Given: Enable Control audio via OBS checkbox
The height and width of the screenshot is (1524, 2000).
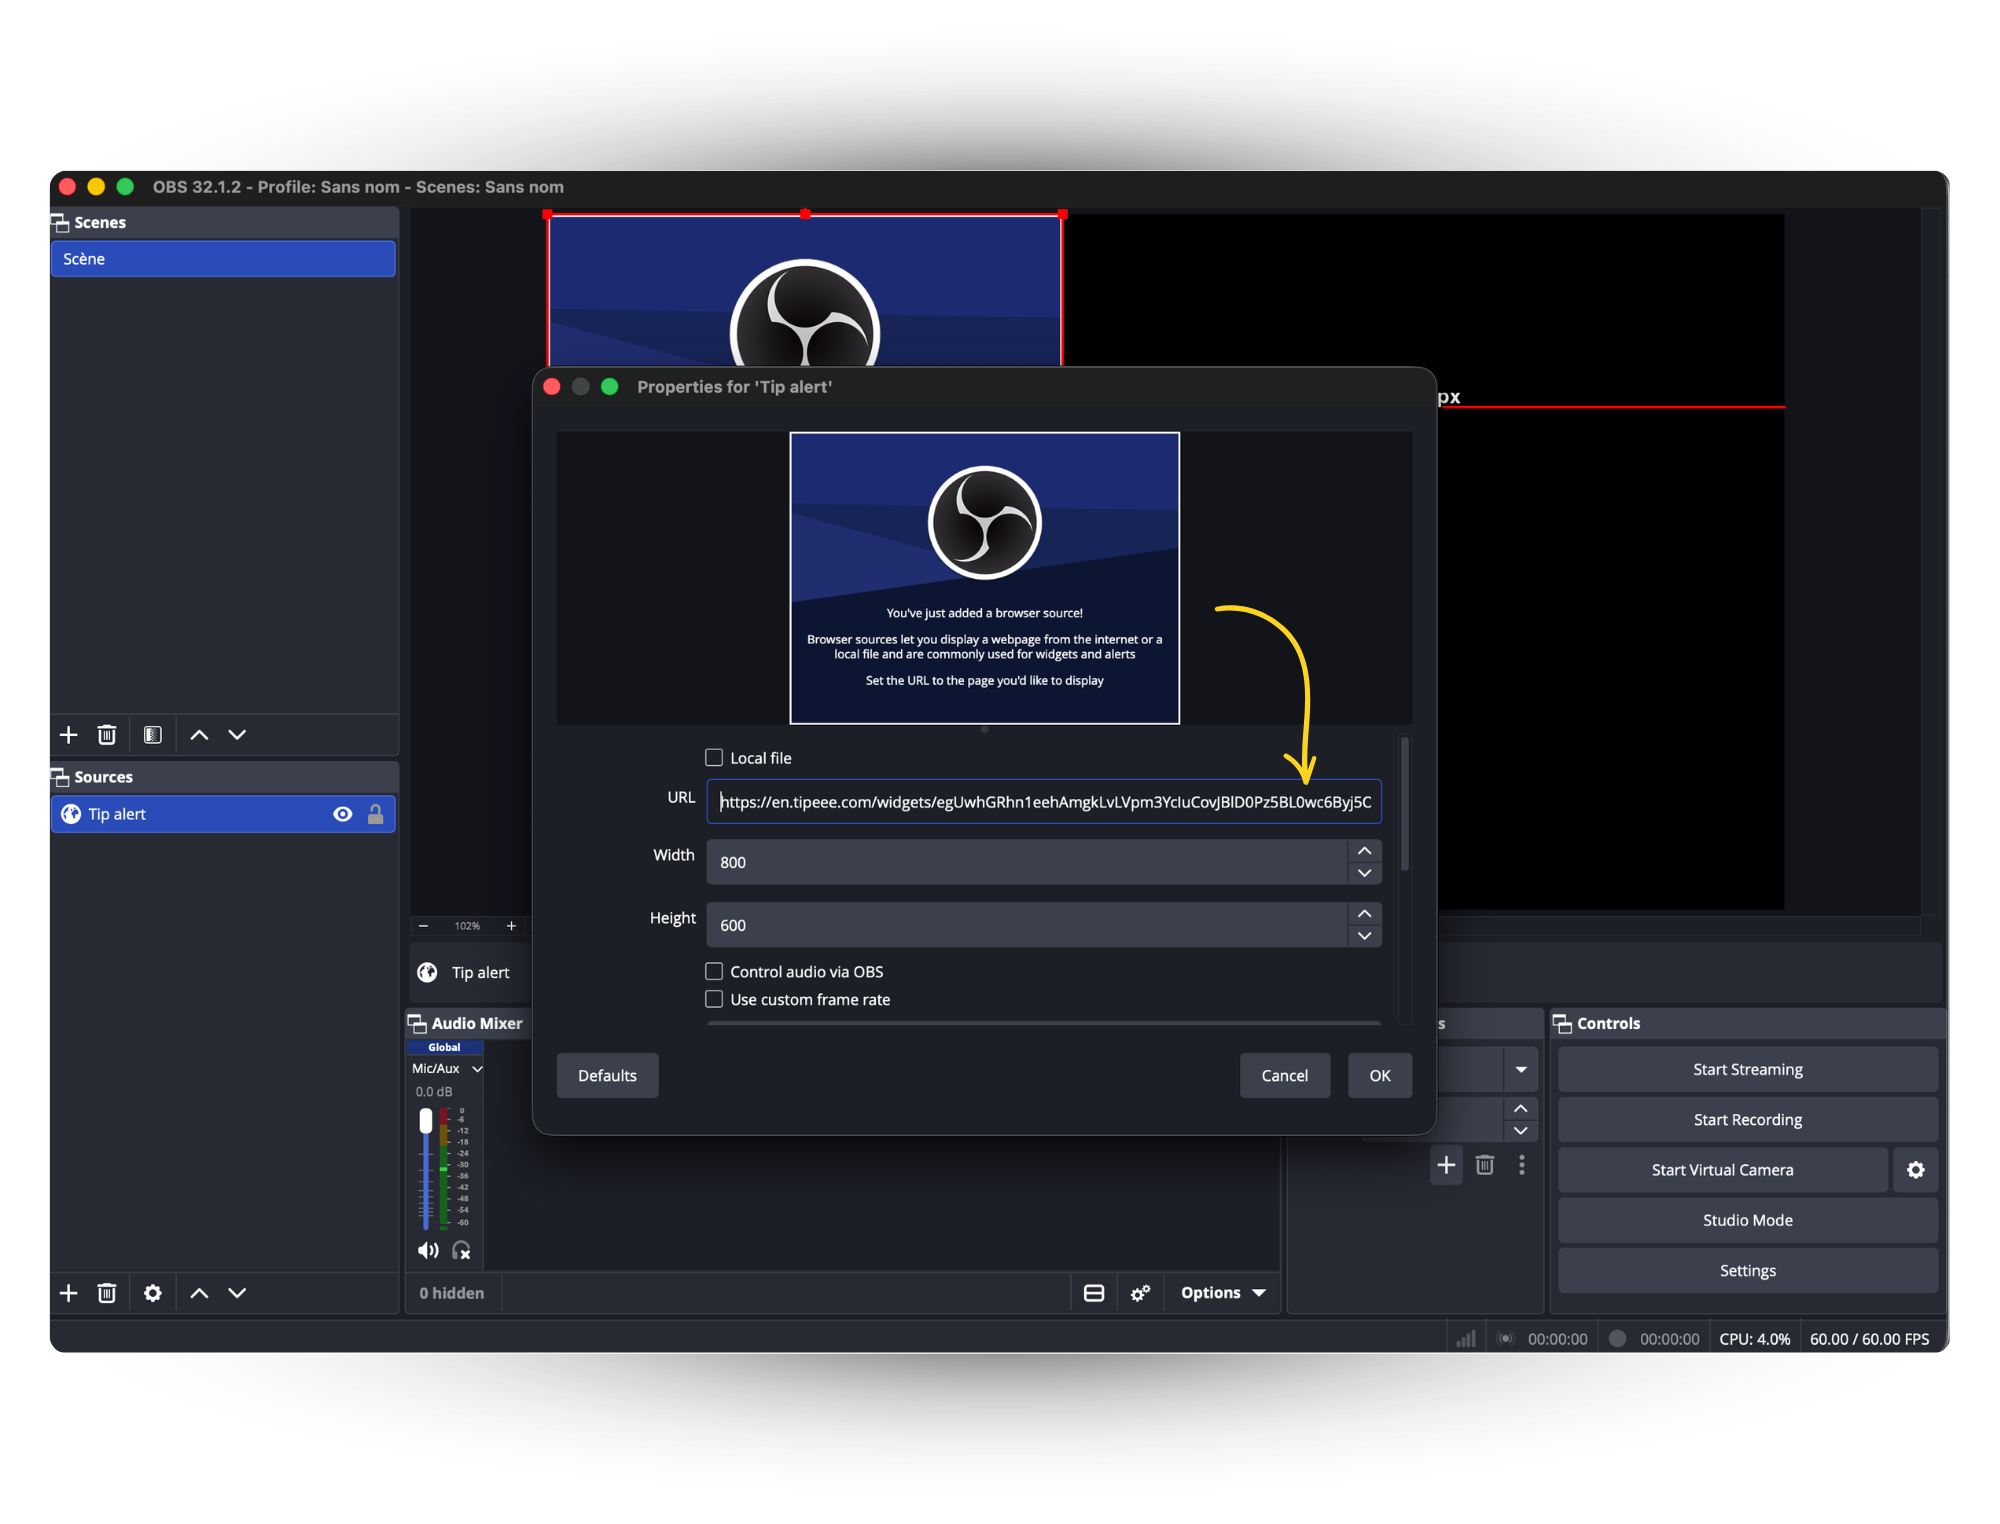Looking at the screenshot, I should pos(714,971).
